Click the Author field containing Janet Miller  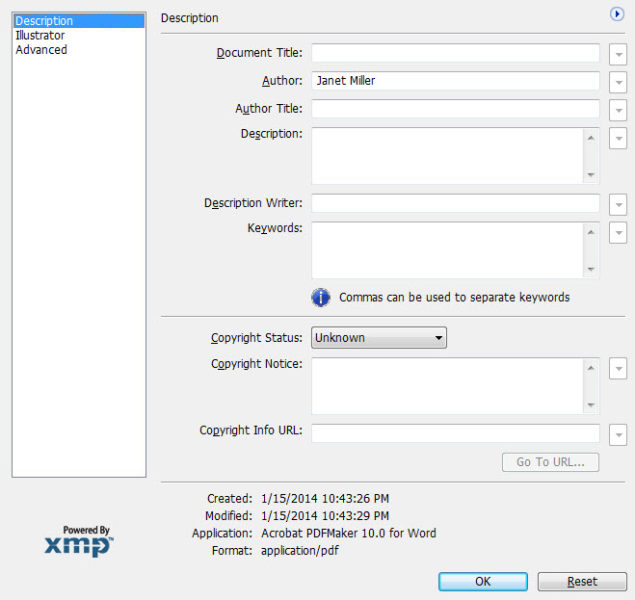(x=455, y=81)
